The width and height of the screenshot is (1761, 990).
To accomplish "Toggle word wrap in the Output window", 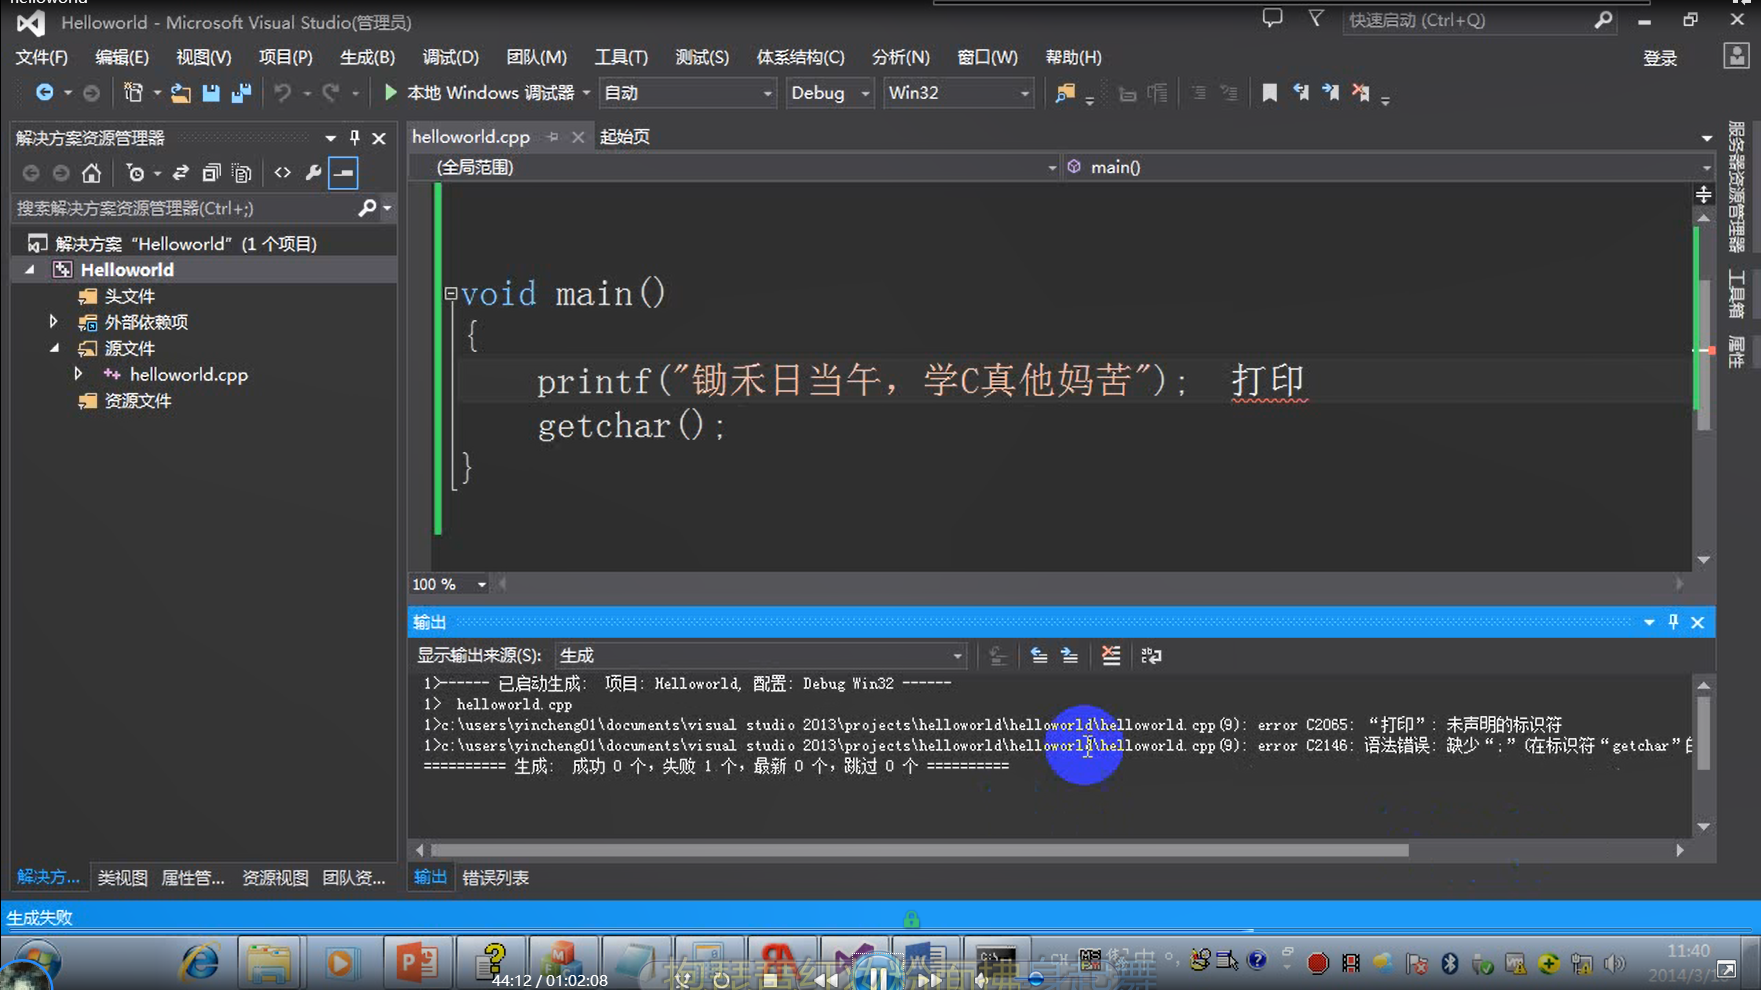I will [1150, 655].
